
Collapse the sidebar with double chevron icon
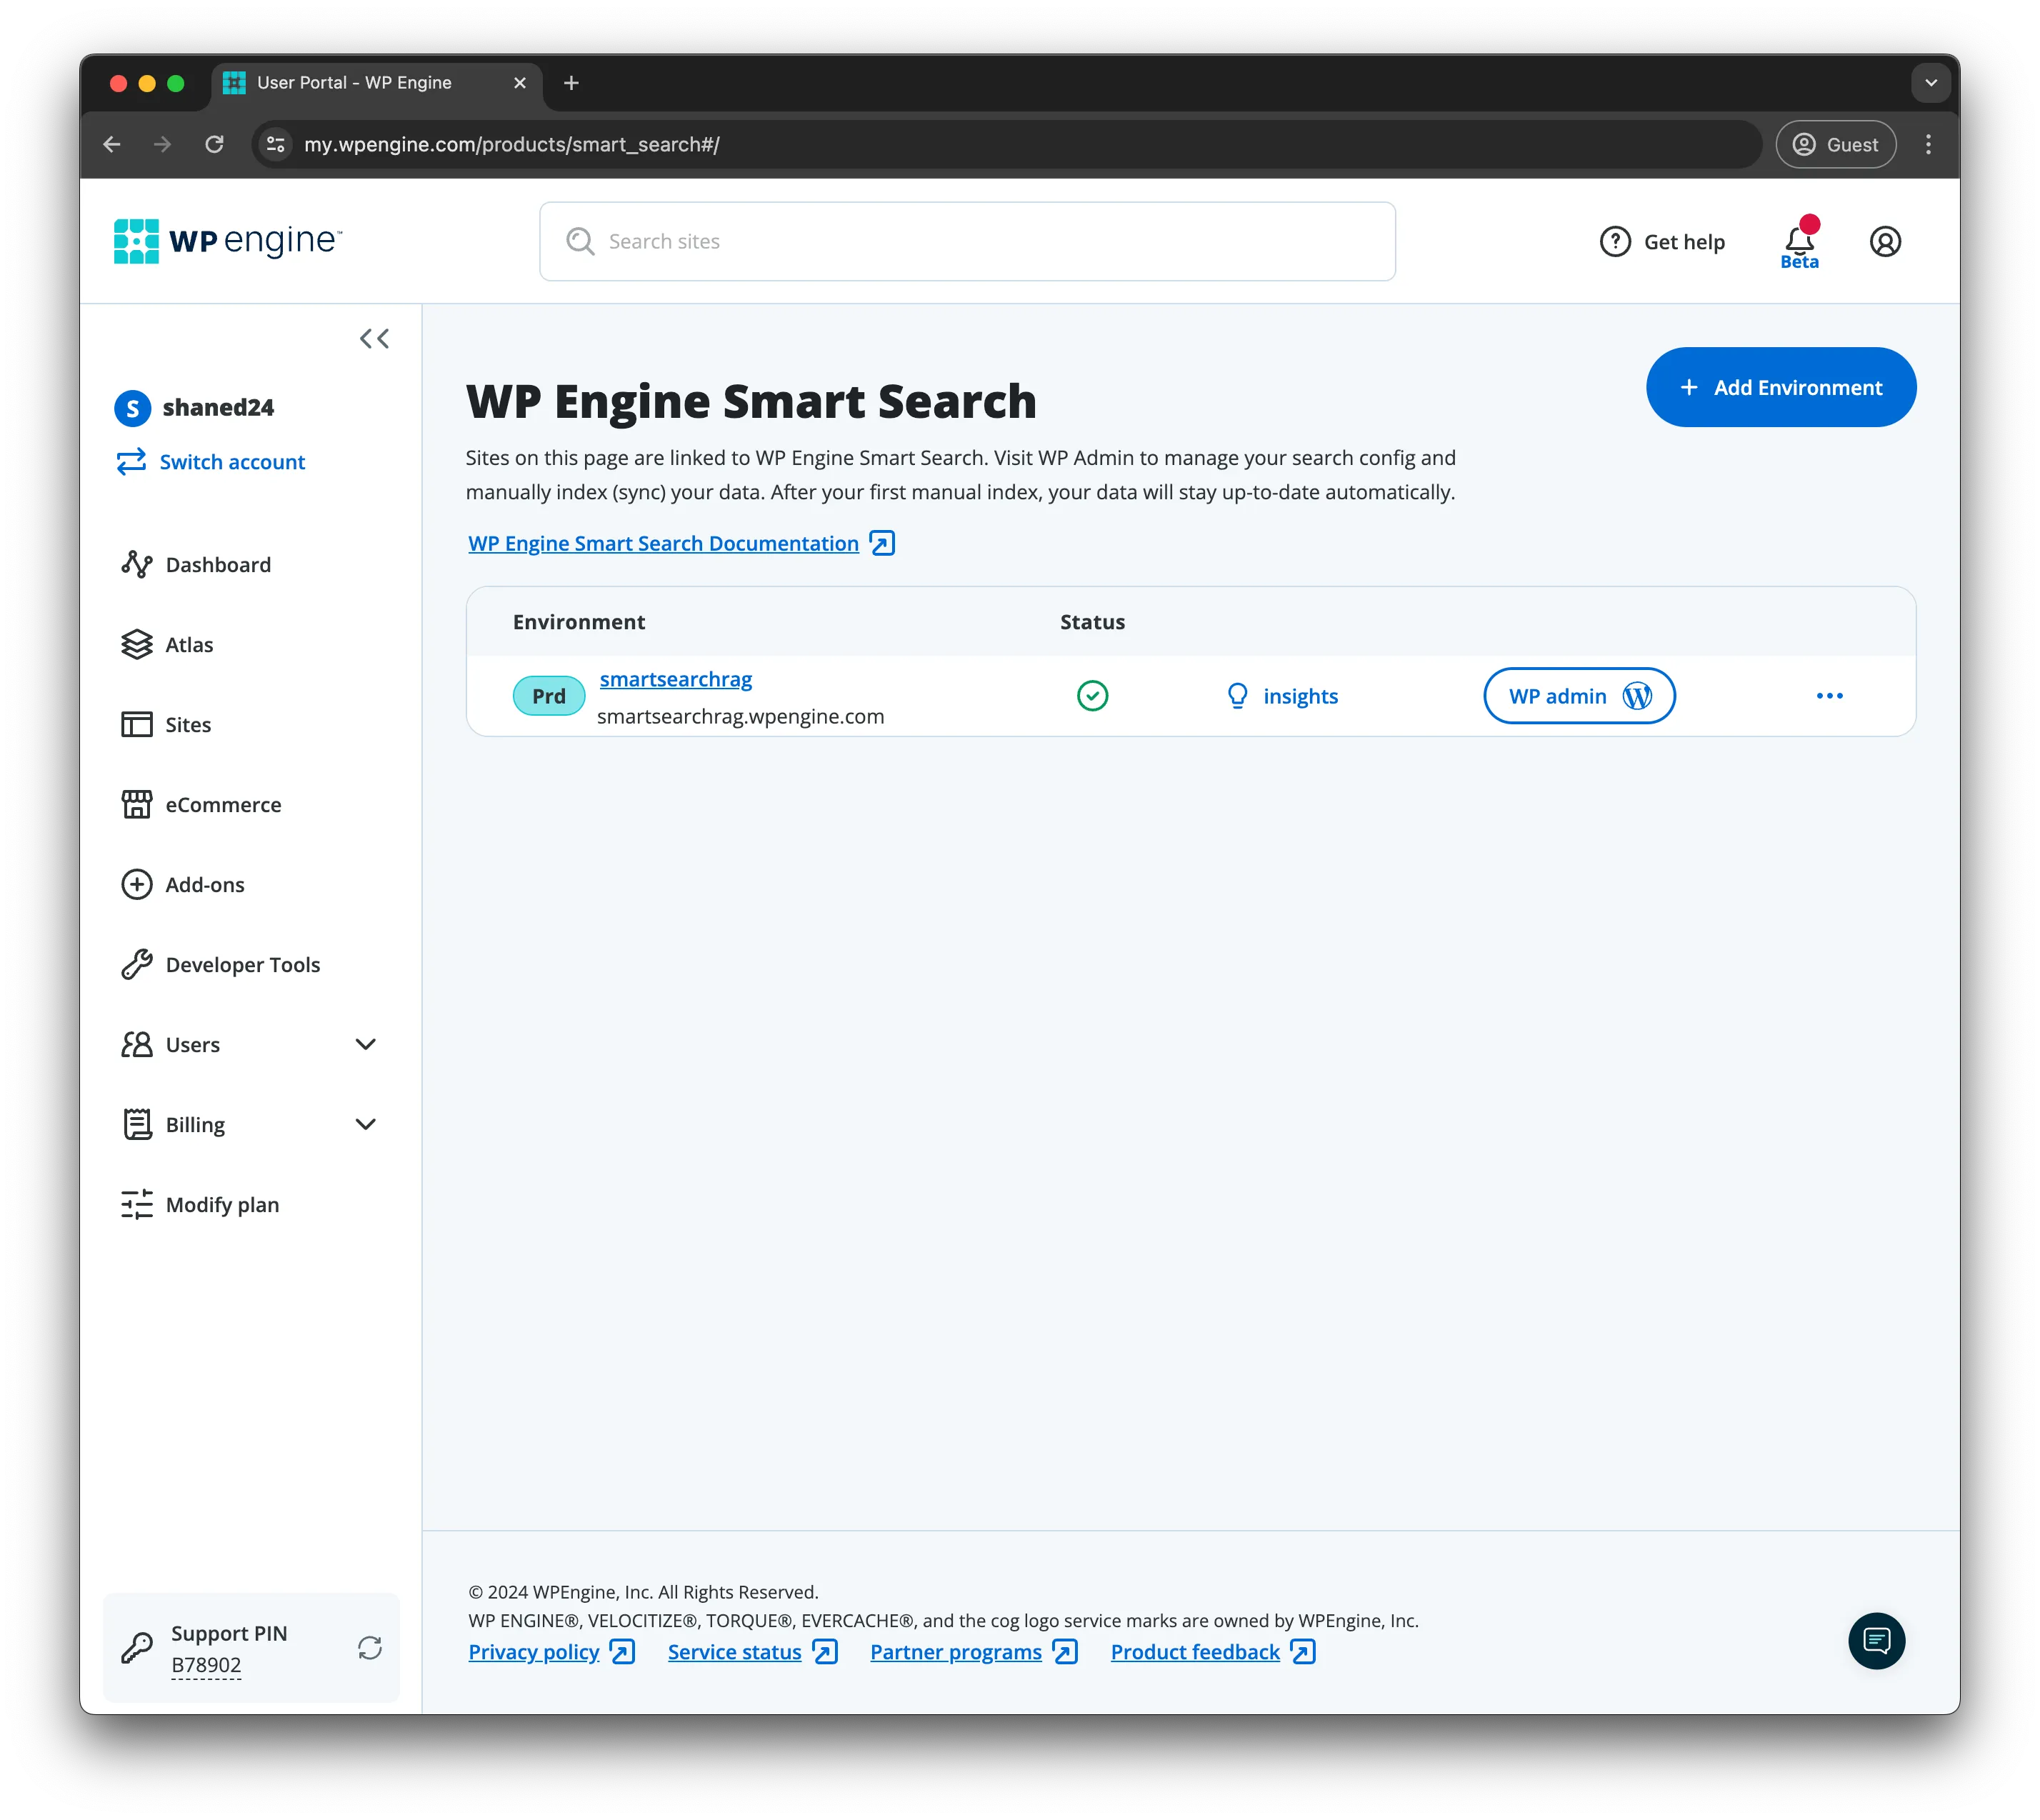coord(374,339)
